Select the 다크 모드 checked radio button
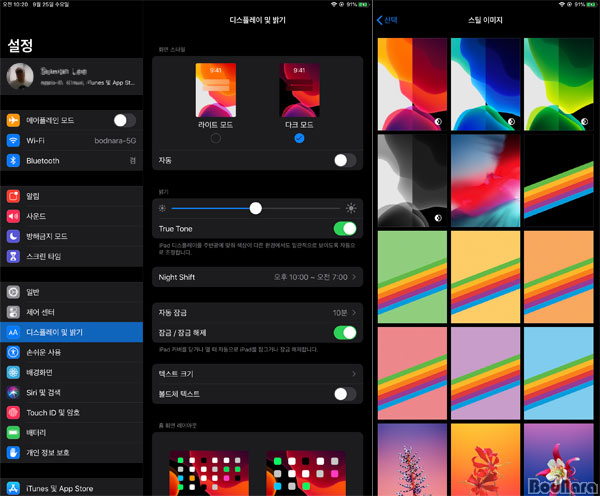 (299, 138)
